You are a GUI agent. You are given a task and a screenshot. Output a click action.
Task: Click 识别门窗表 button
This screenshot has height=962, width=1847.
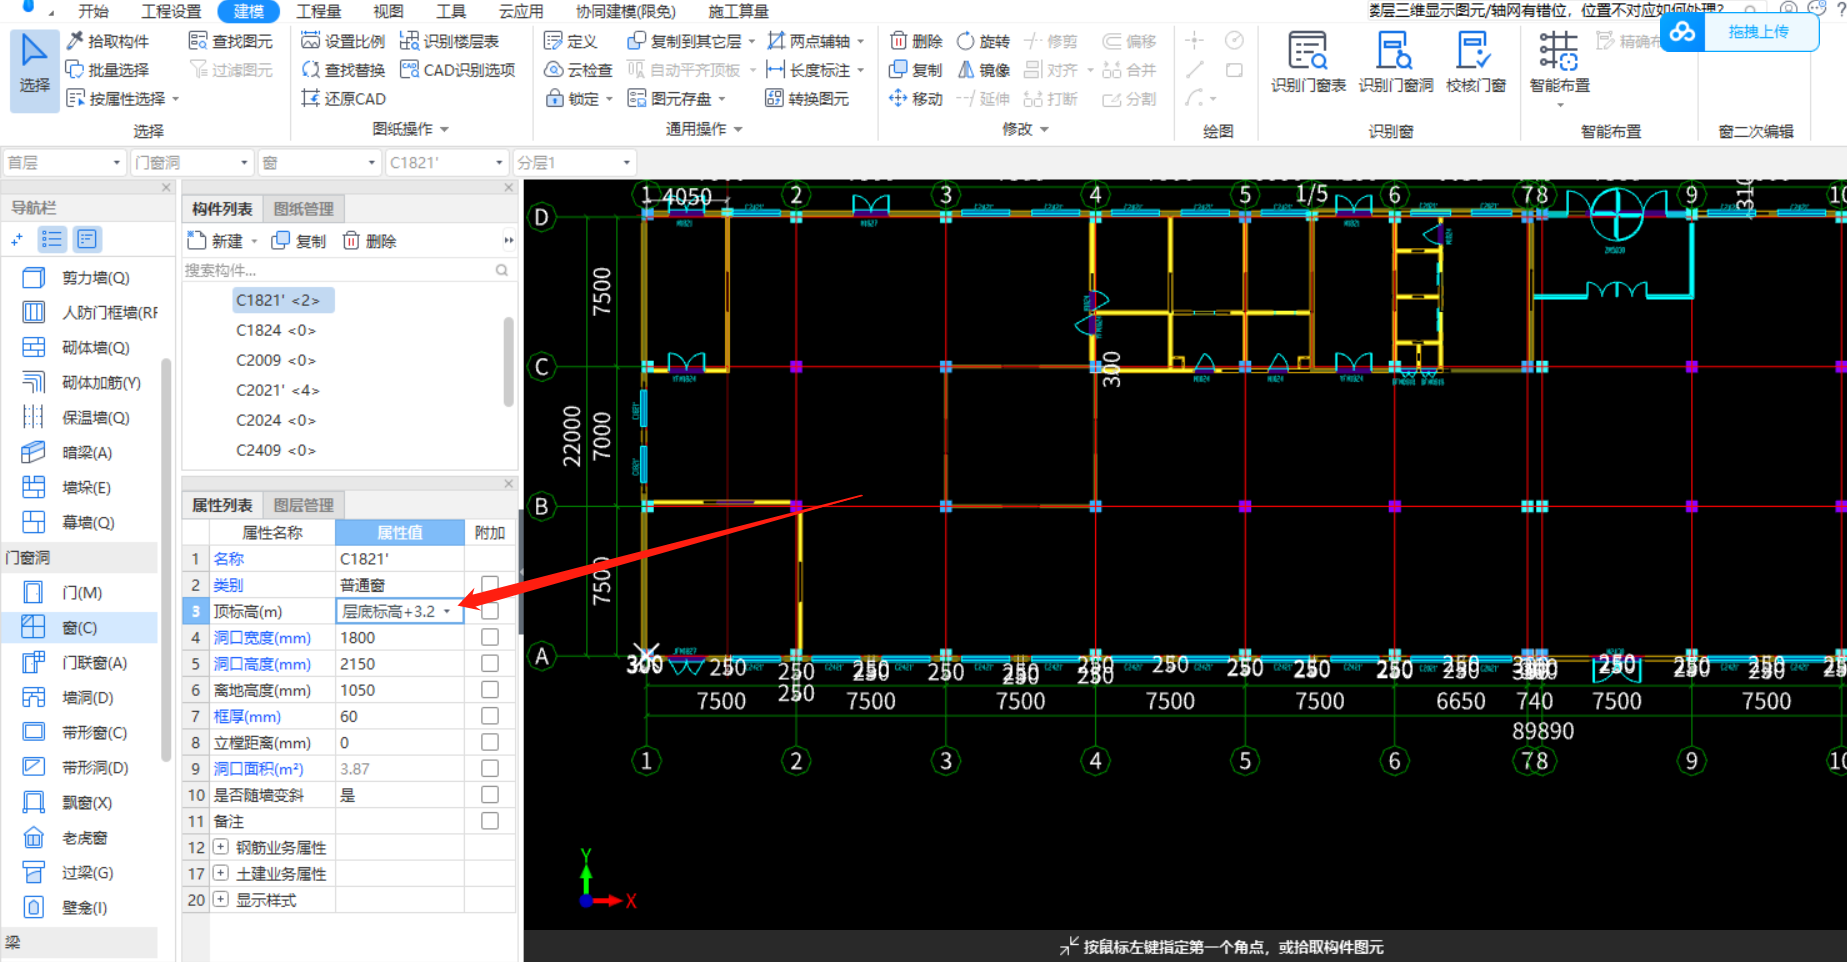point(1308,62)
